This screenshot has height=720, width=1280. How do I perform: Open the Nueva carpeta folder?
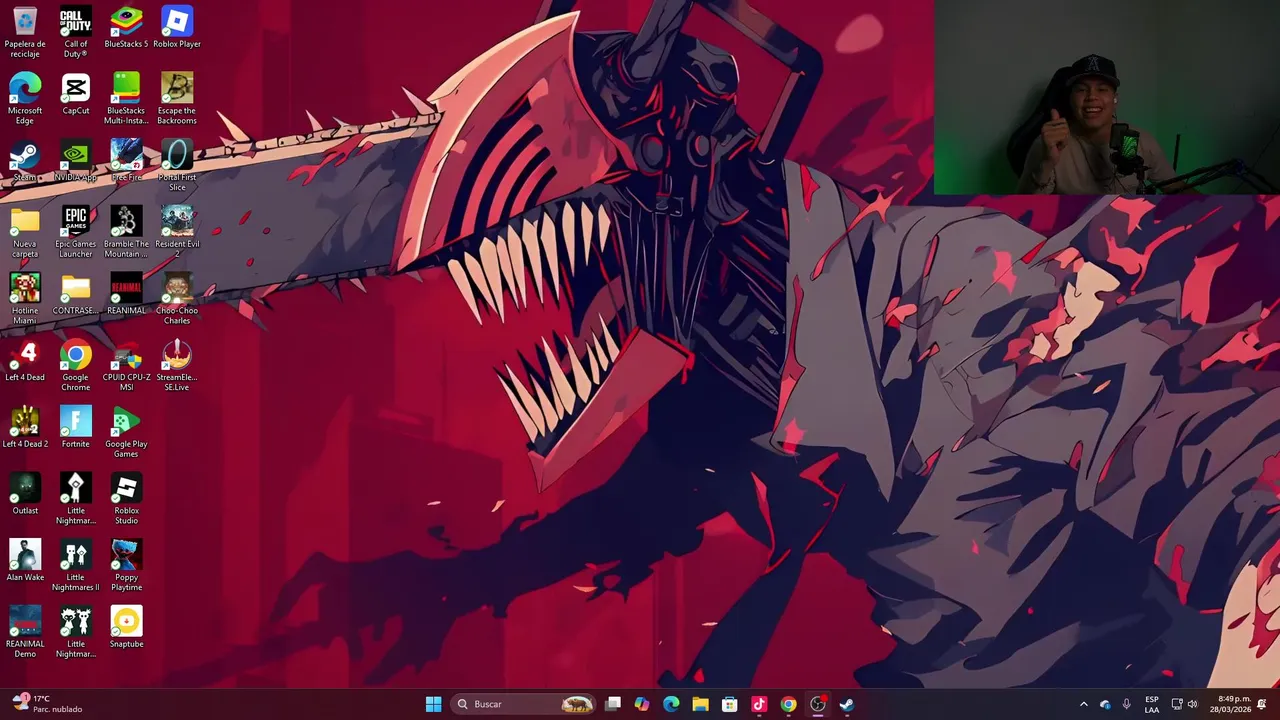[x=25, y=232]
